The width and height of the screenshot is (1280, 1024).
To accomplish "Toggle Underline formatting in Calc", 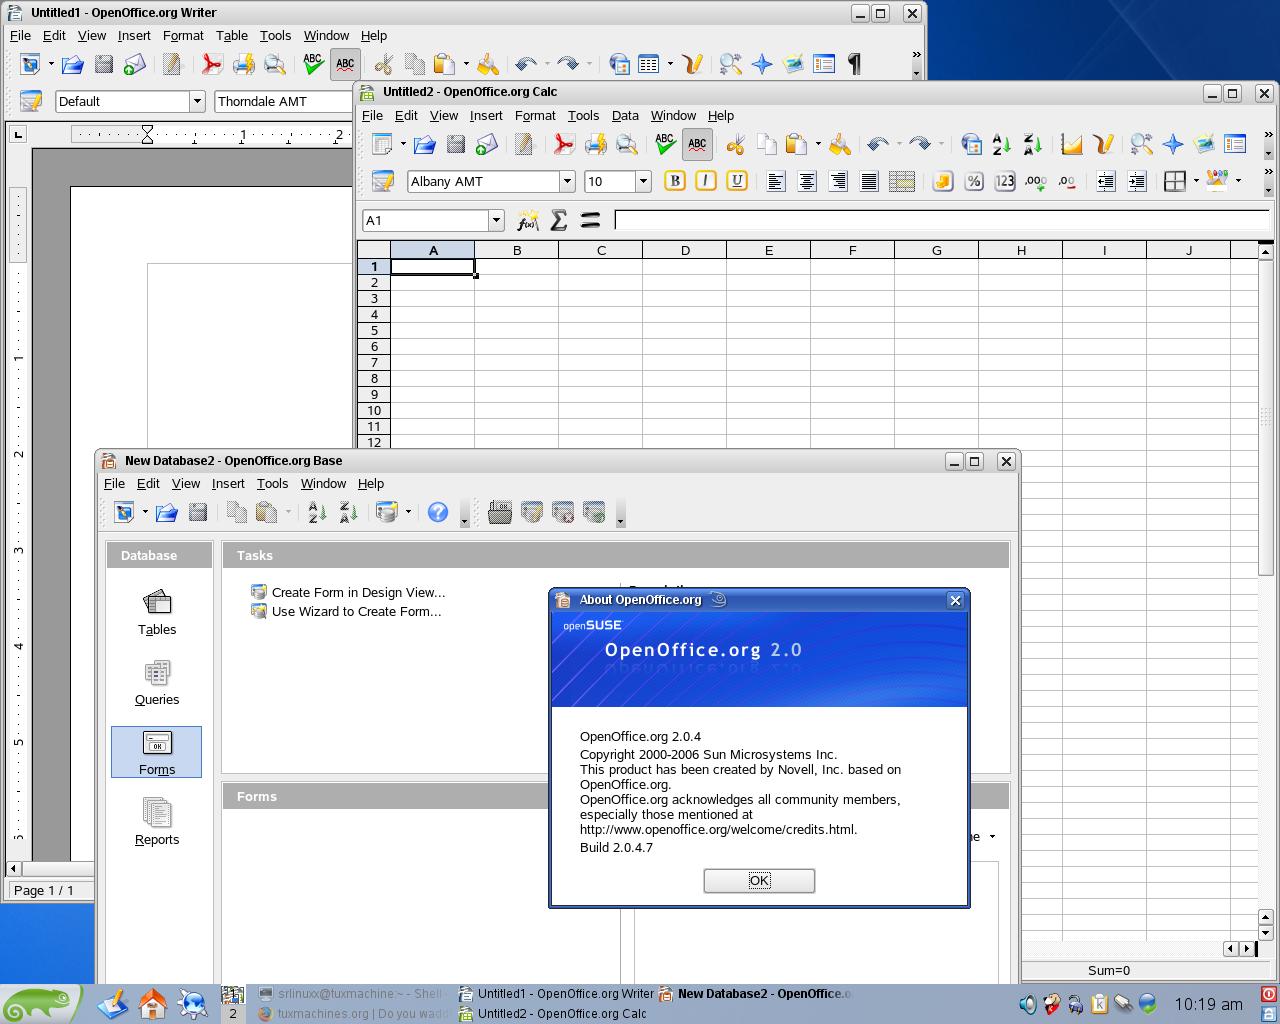I will point(737,181).
